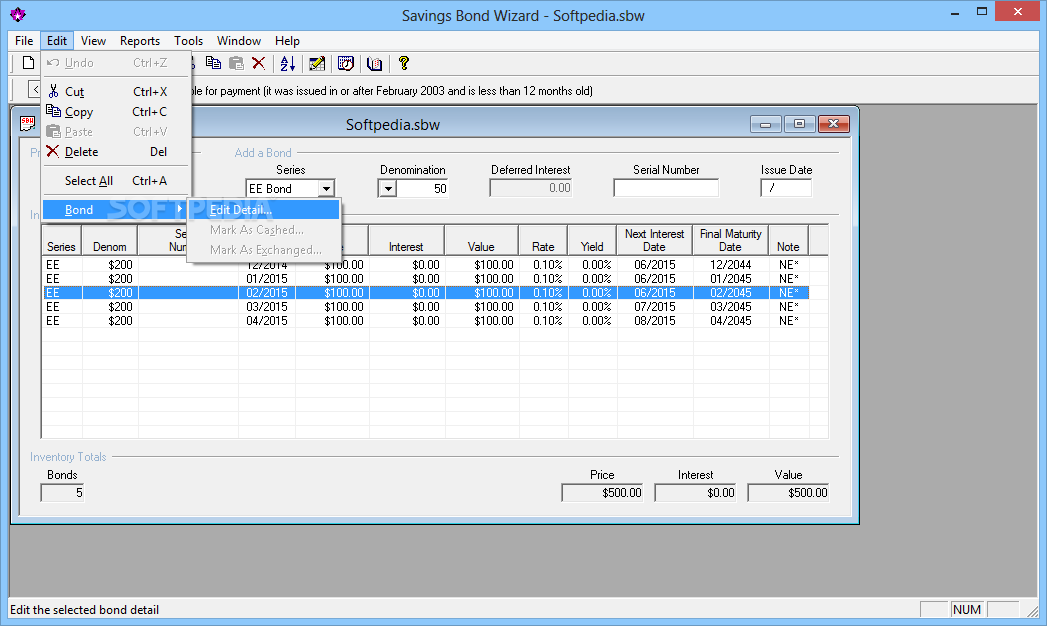Click the highlighted 02/2015 issue date cell
This screenshot has height=626, width=1047.
pos(266,293)
